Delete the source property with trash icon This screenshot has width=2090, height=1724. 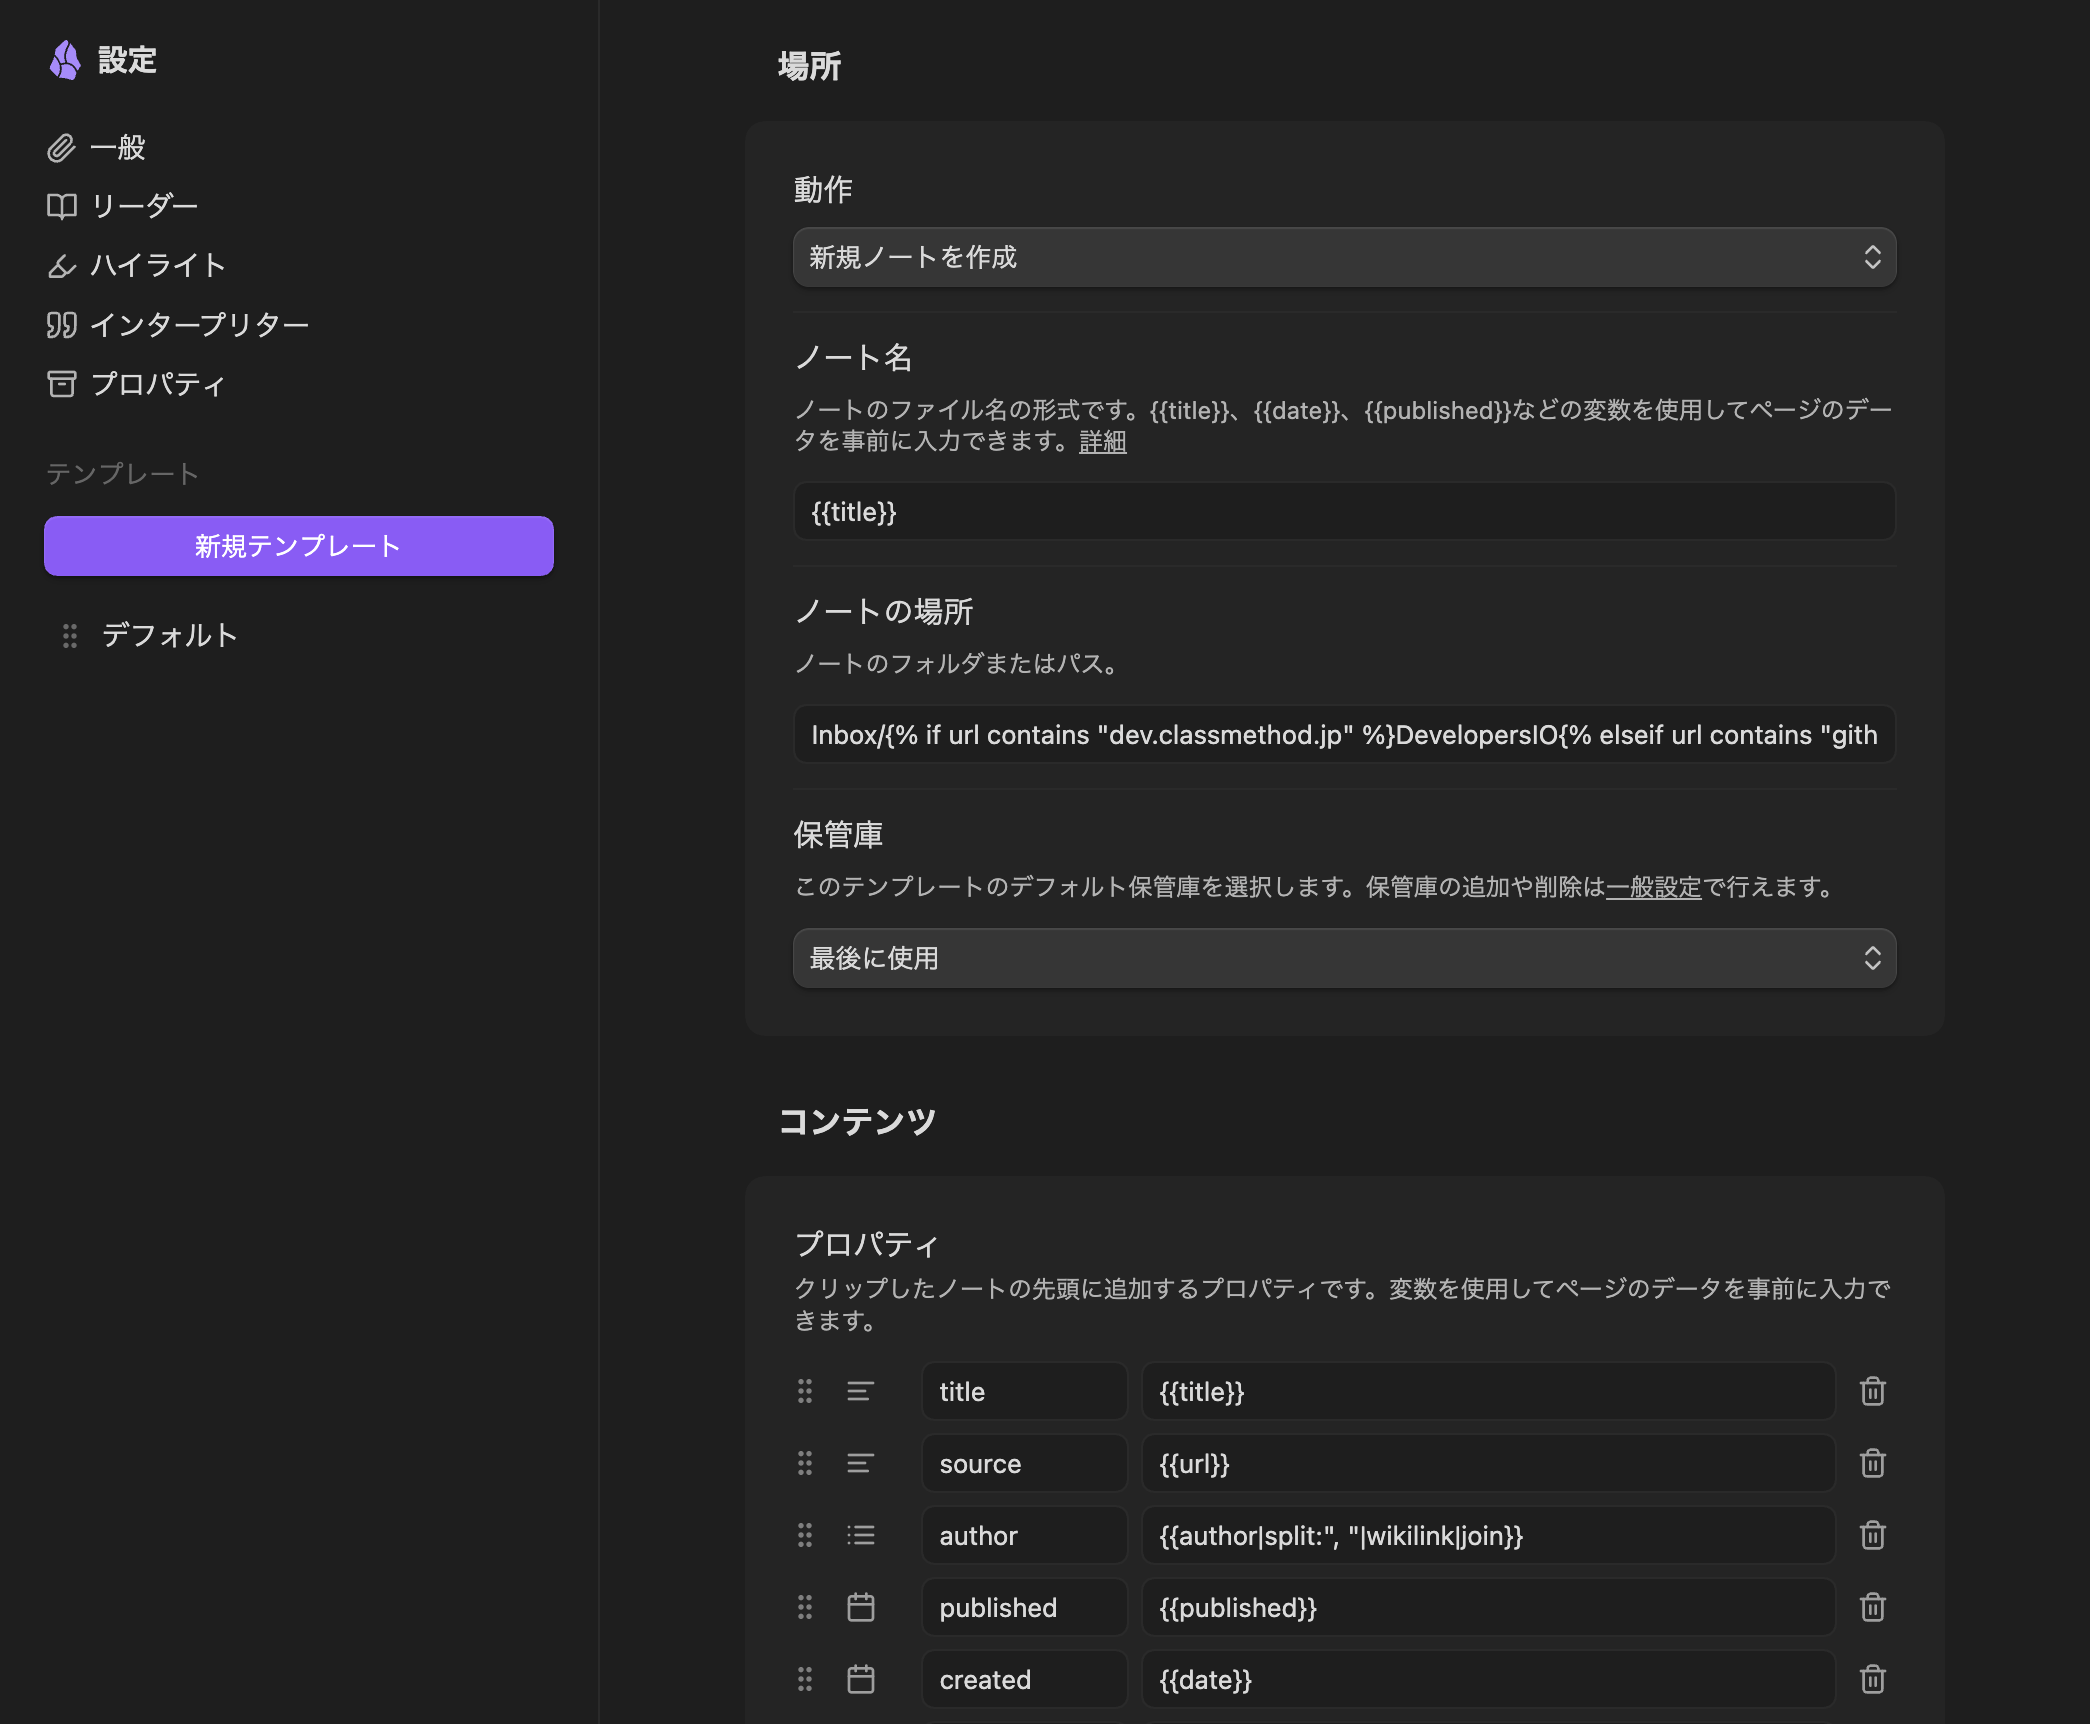[x=1872, y=1463]
